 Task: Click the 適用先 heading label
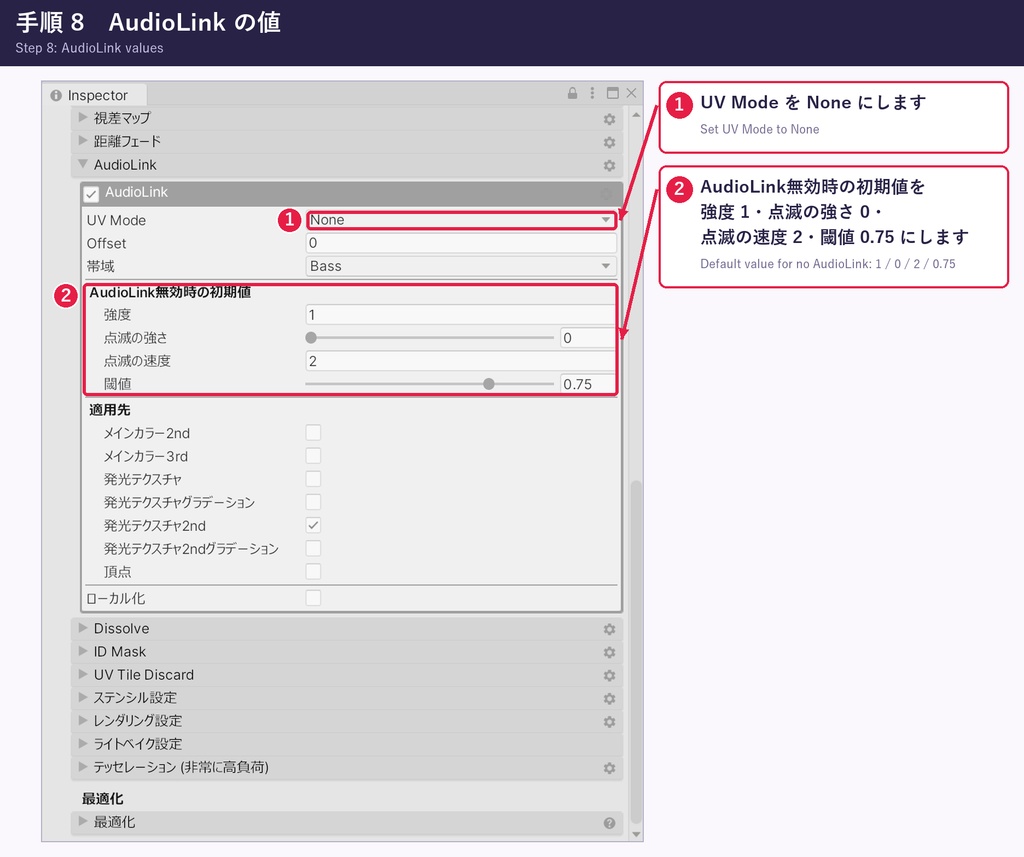point(110,410)
